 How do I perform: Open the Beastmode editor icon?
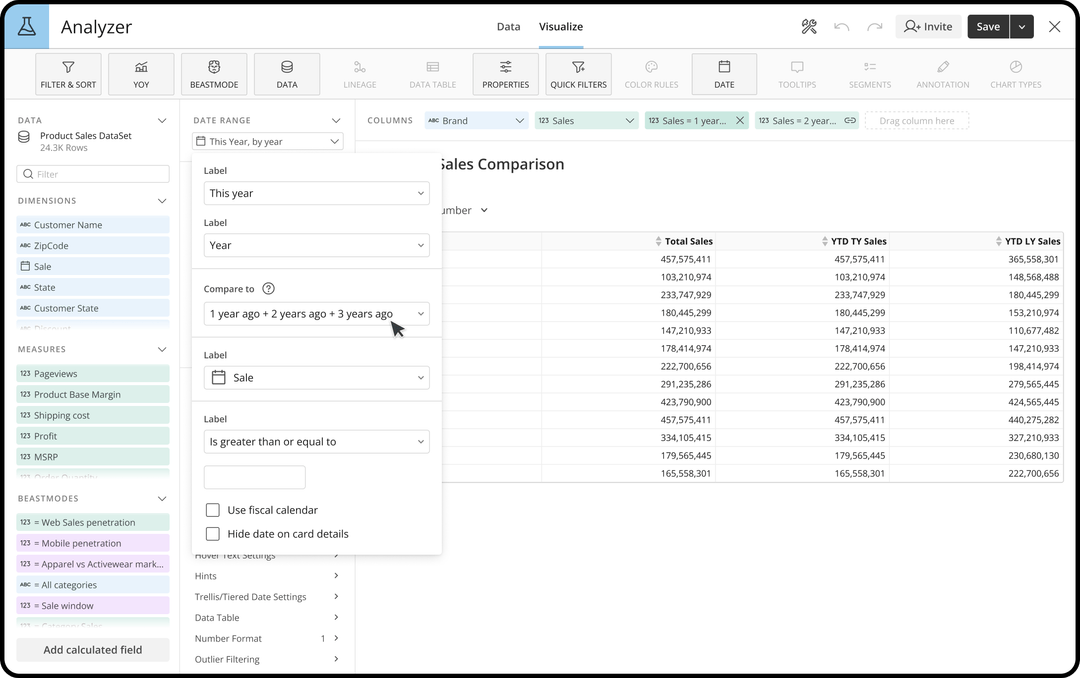coord(214,74)
